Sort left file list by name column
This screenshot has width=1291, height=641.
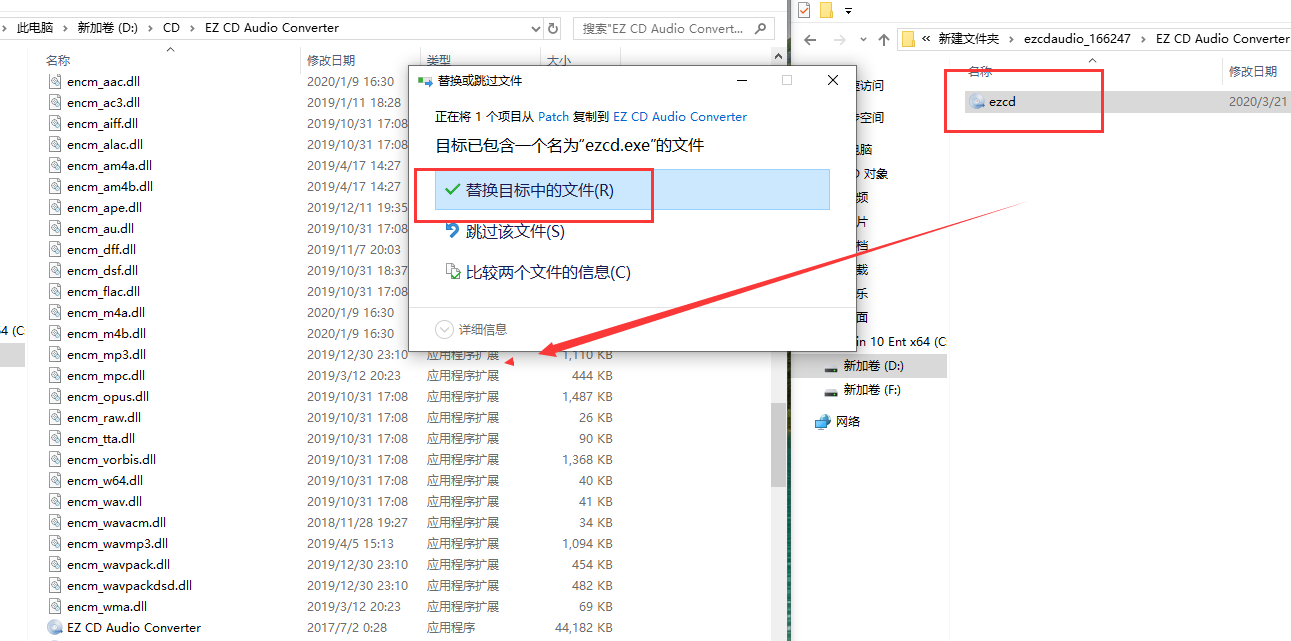click(58, 60)
